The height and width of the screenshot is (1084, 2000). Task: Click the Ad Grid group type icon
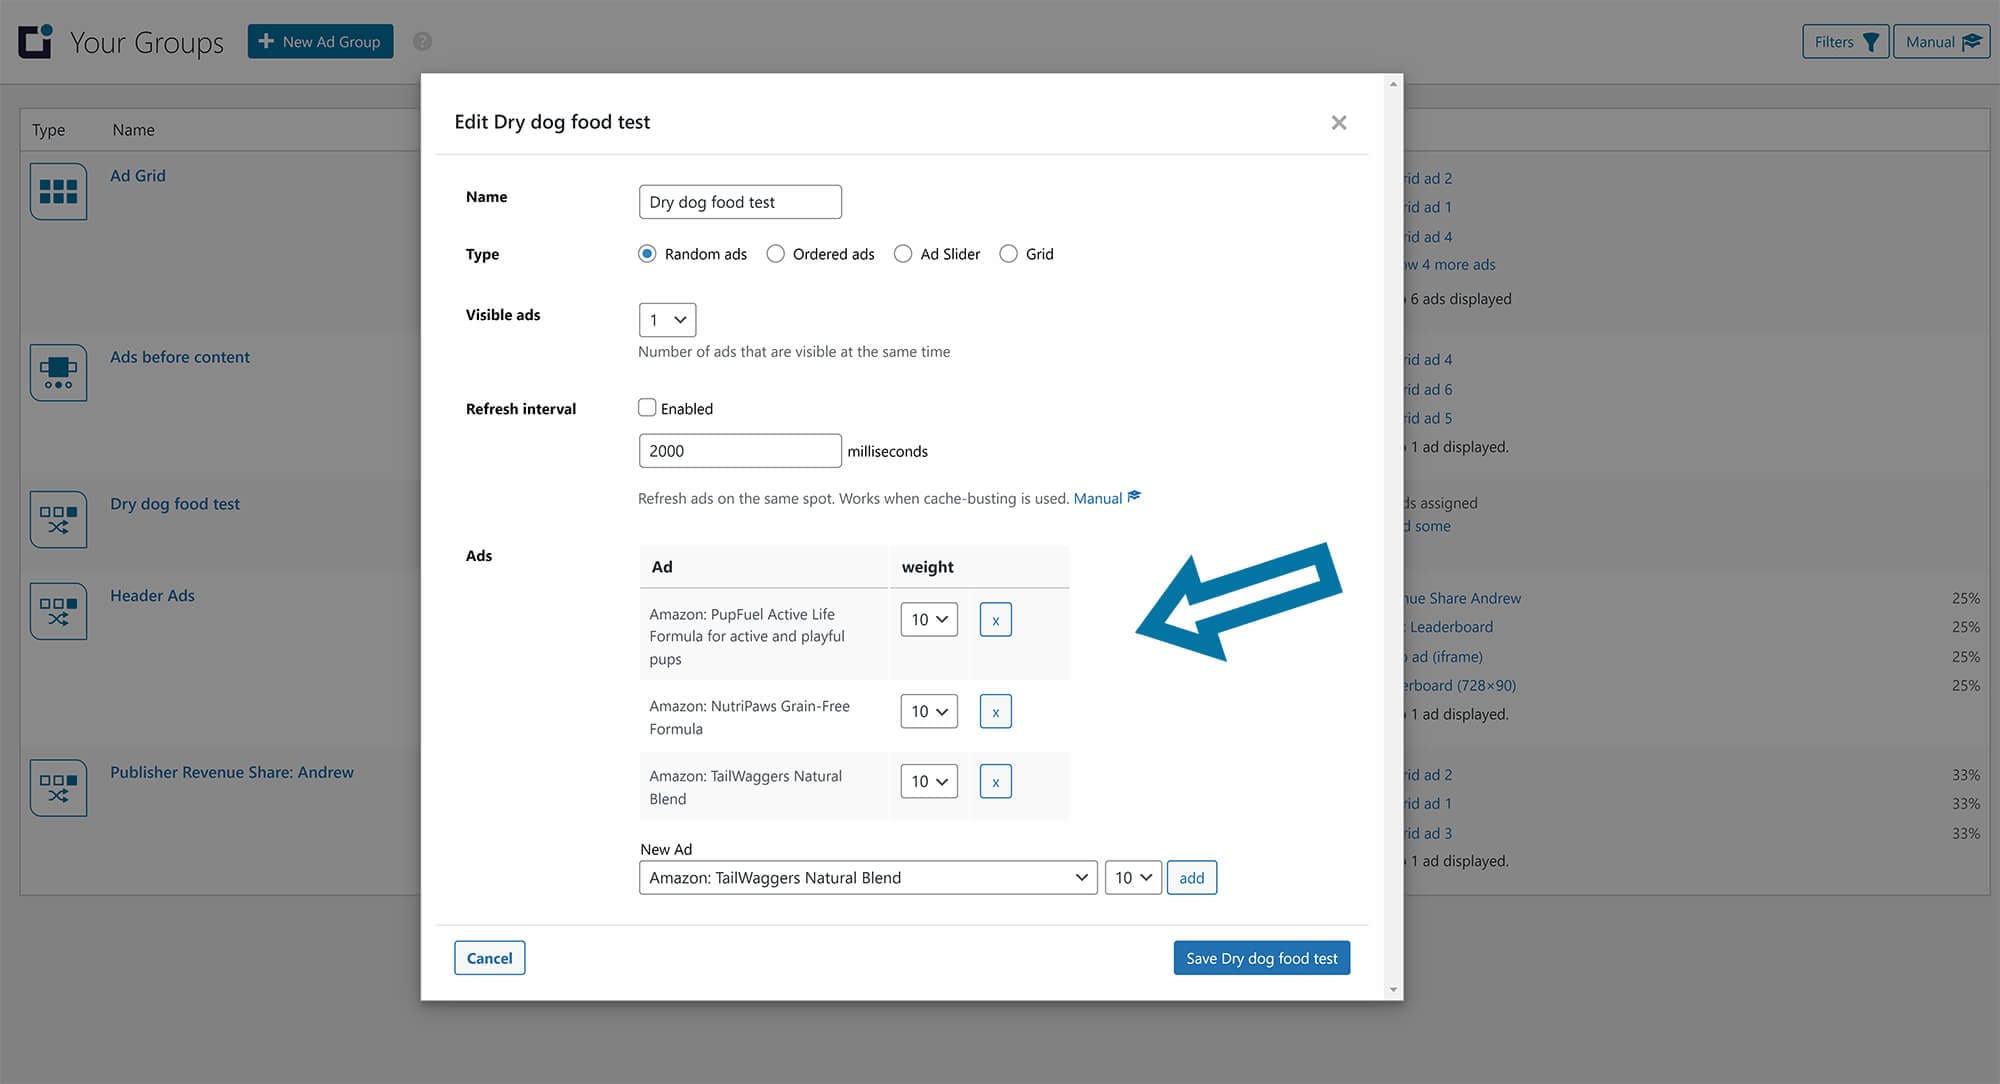point(58,191)
